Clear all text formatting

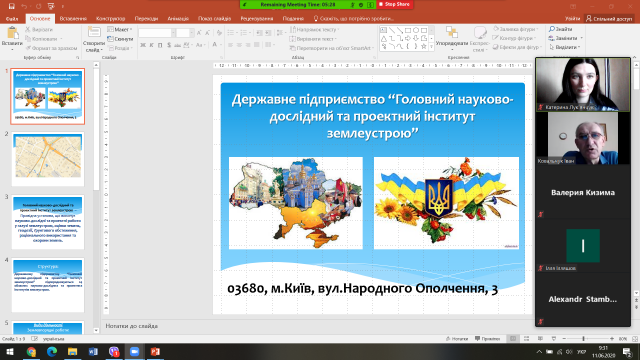click(219, 33)
